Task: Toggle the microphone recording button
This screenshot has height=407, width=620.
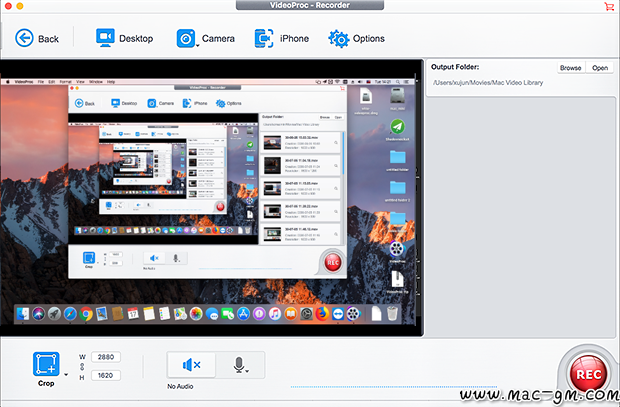Action: tap(239, 365)
